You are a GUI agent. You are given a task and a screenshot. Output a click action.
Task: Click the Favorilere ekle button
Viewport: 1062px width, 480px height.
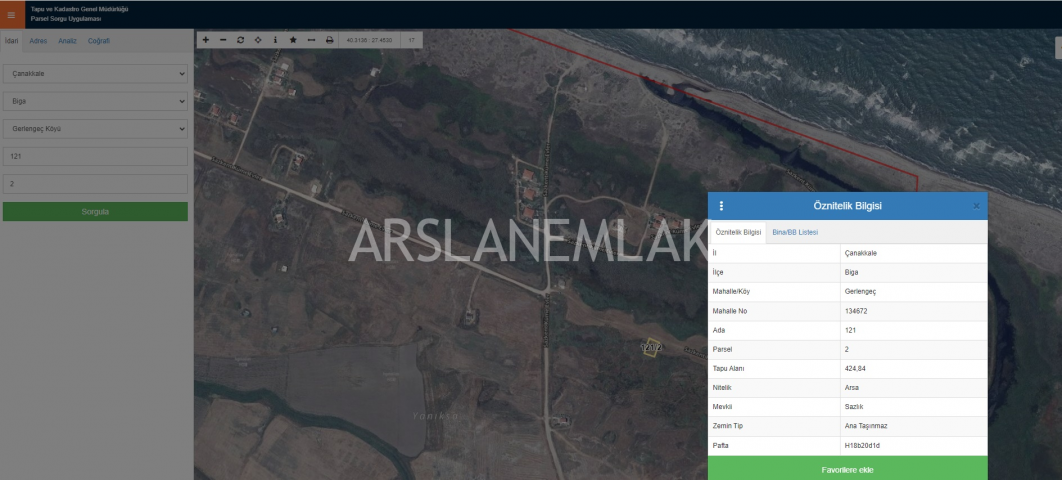tap(847, 469)
